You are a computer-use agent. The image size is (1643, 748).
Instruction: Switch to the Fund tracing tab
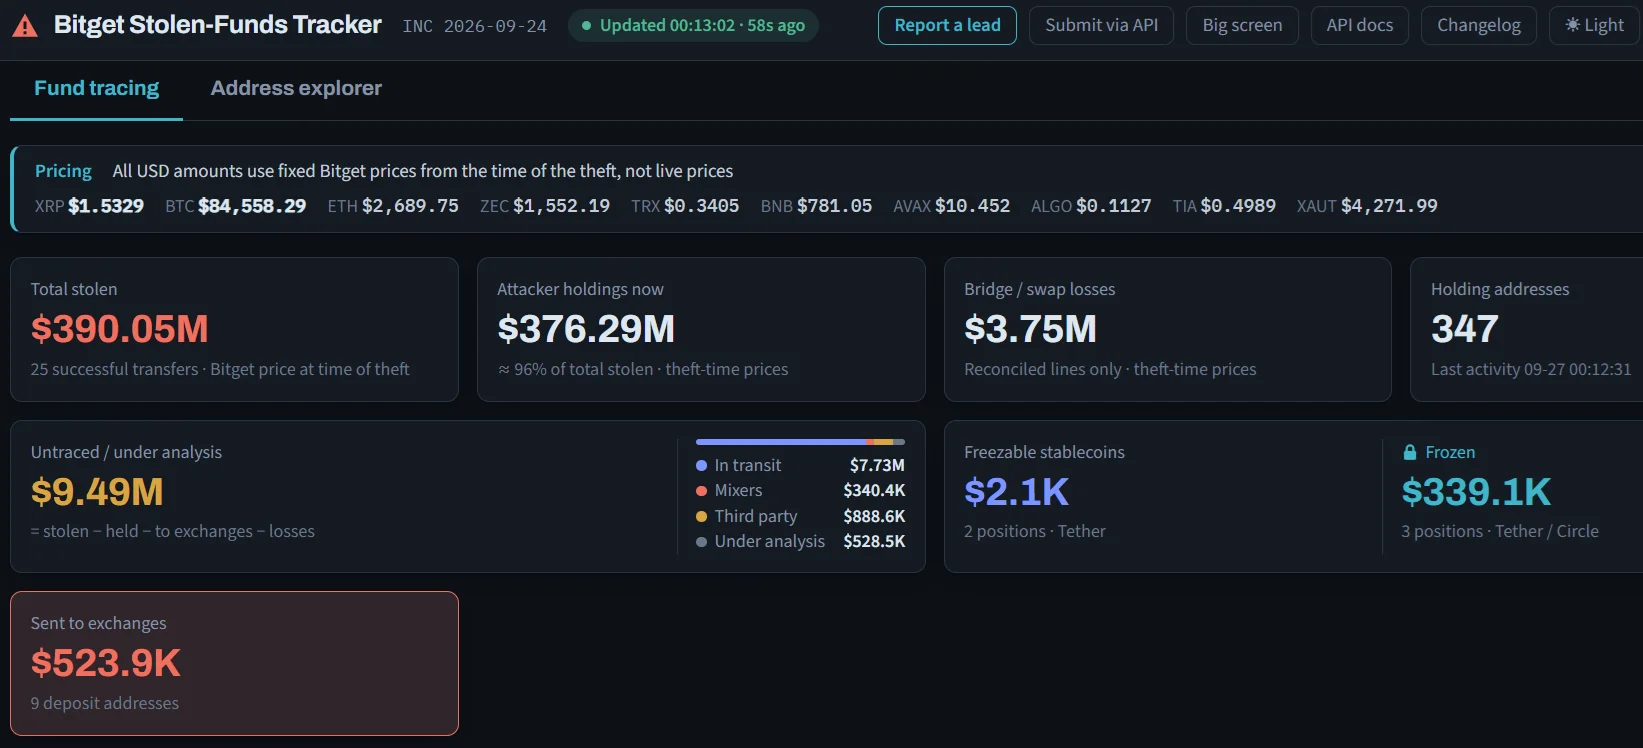point(96,88)
